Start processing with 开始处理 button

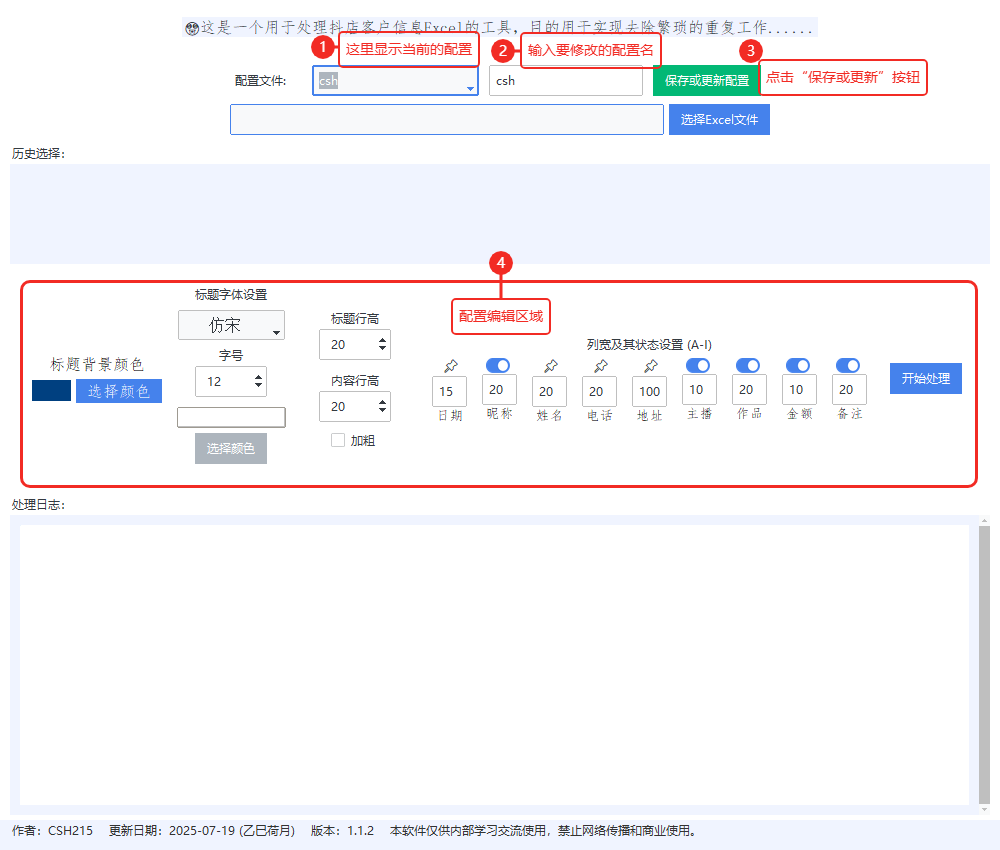pyautogui.click(x=925, y=378)
